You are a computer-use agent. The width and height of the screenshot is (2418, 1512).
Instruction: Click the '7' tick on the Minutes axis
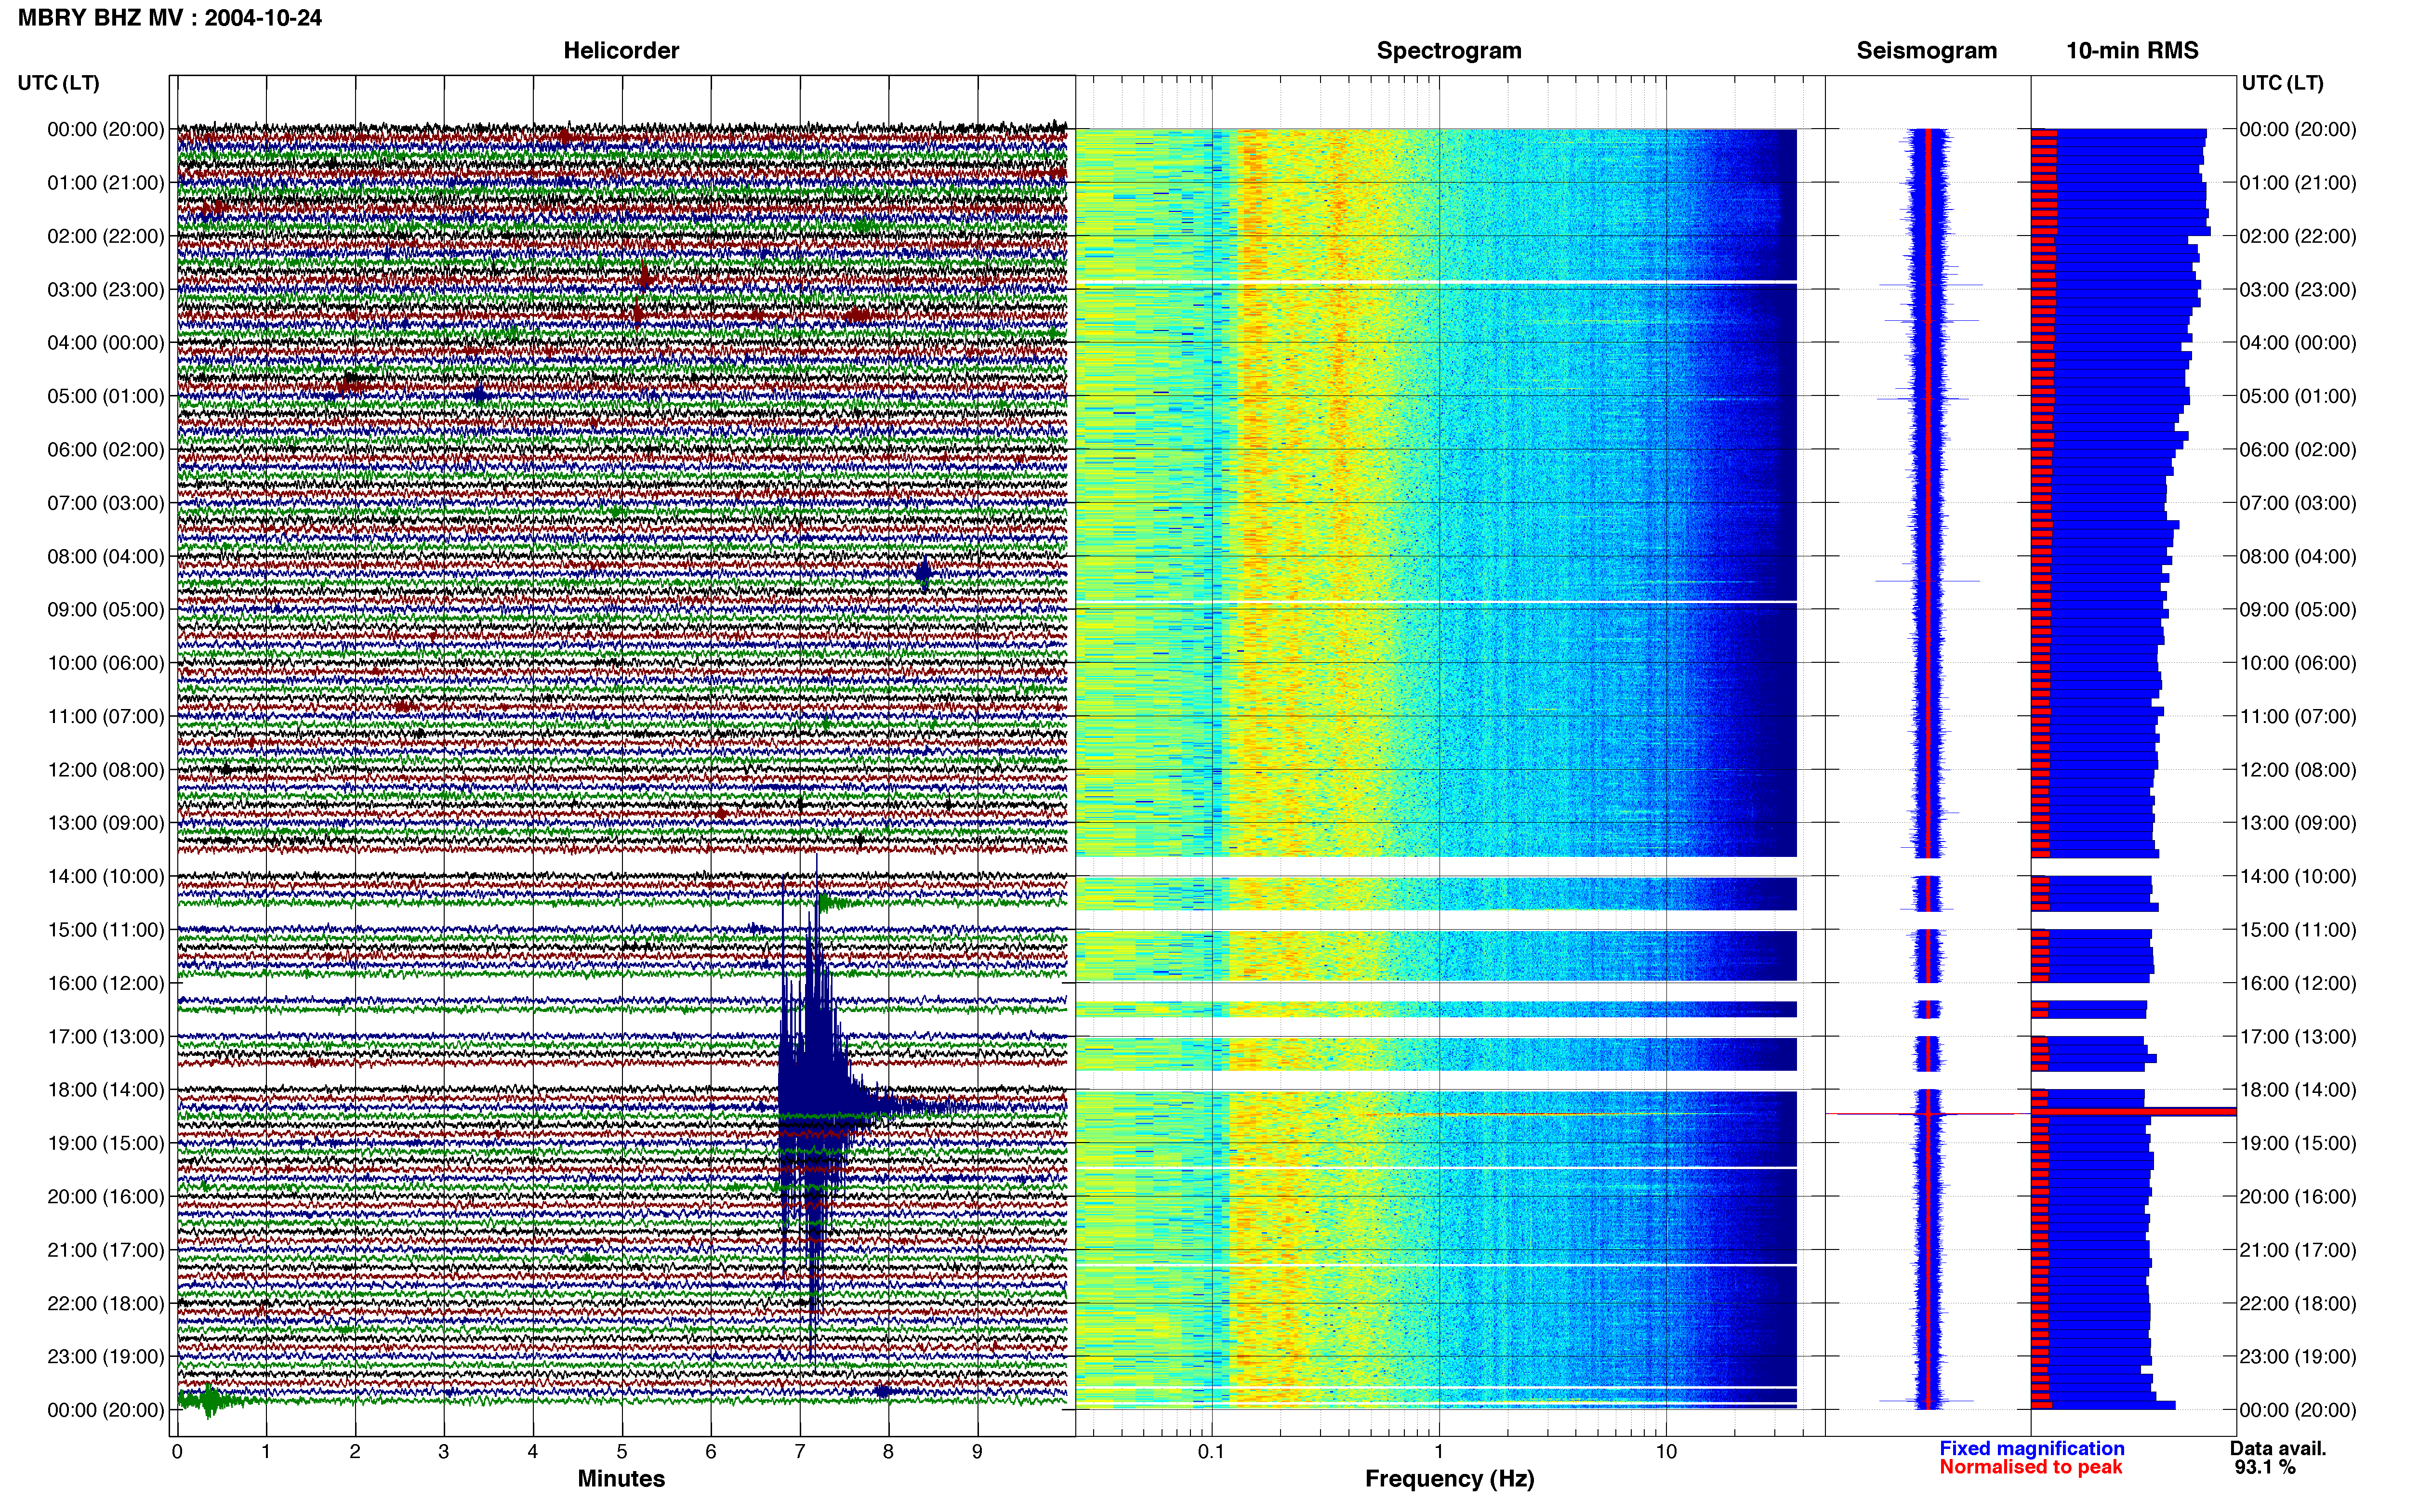tap(800, 1452)
